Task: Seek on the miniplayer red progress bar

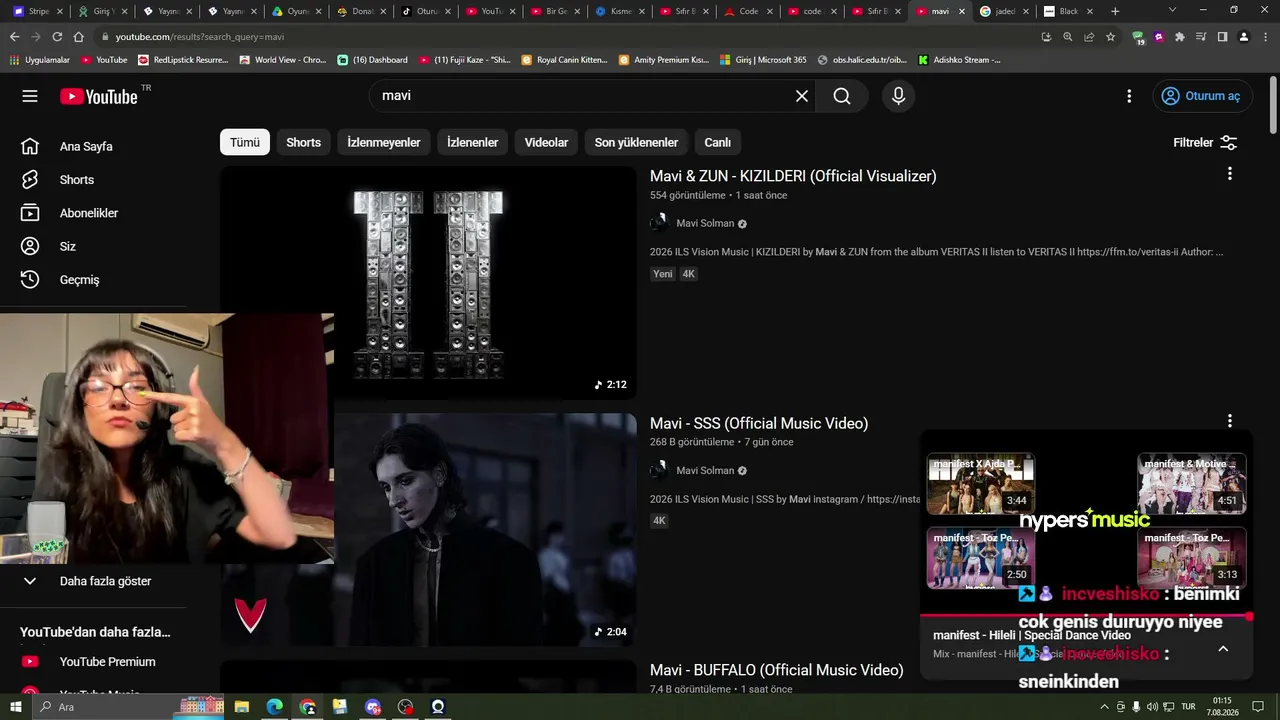Action: tap(1086, 615)
